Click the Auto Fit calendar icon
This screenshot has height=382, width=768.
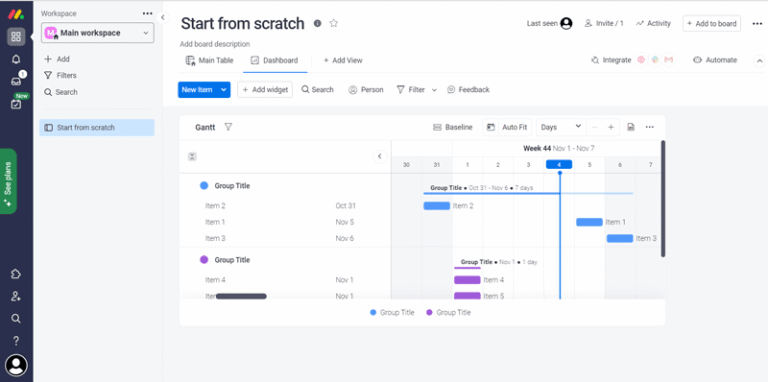491,127
